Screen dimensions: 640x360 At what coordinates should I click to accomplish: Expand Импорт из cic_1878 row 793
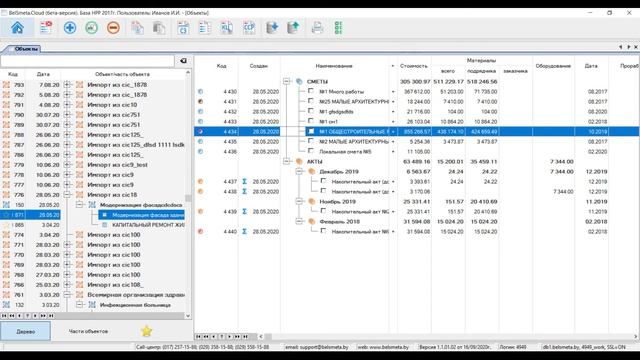[67, 84]
